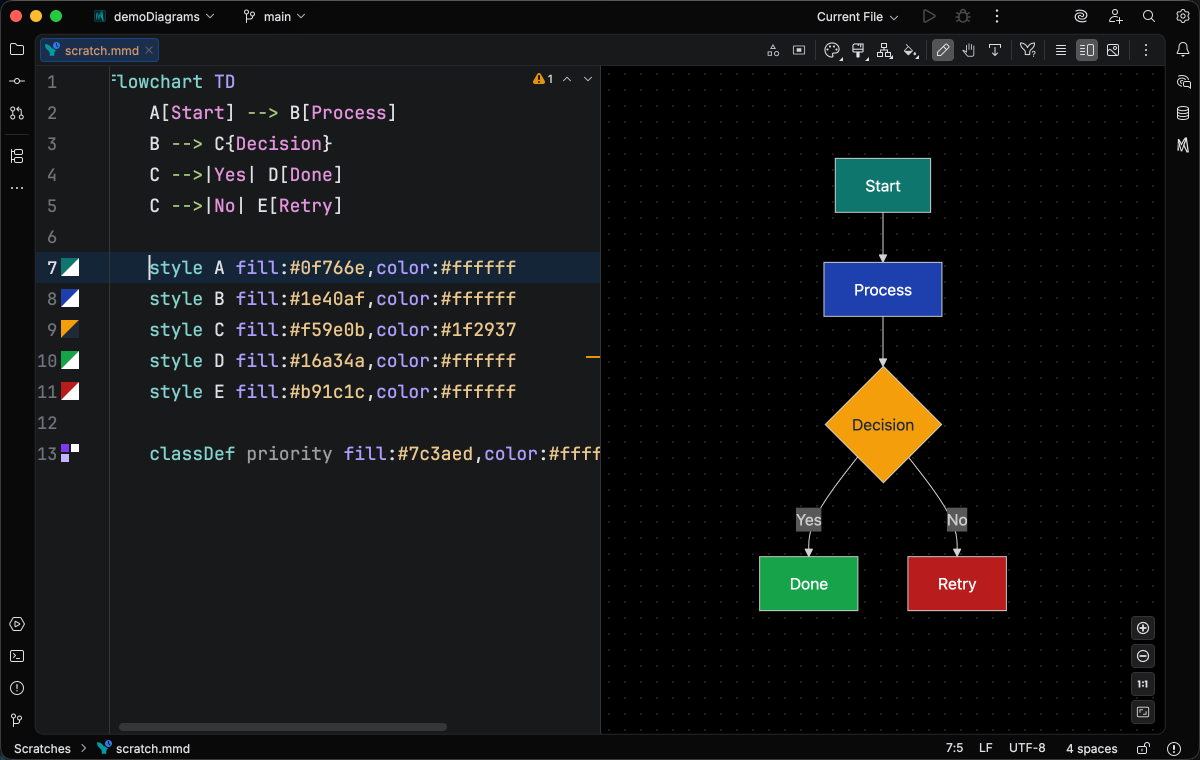Go to previous highlighted problem arrow

coord(567,79)
